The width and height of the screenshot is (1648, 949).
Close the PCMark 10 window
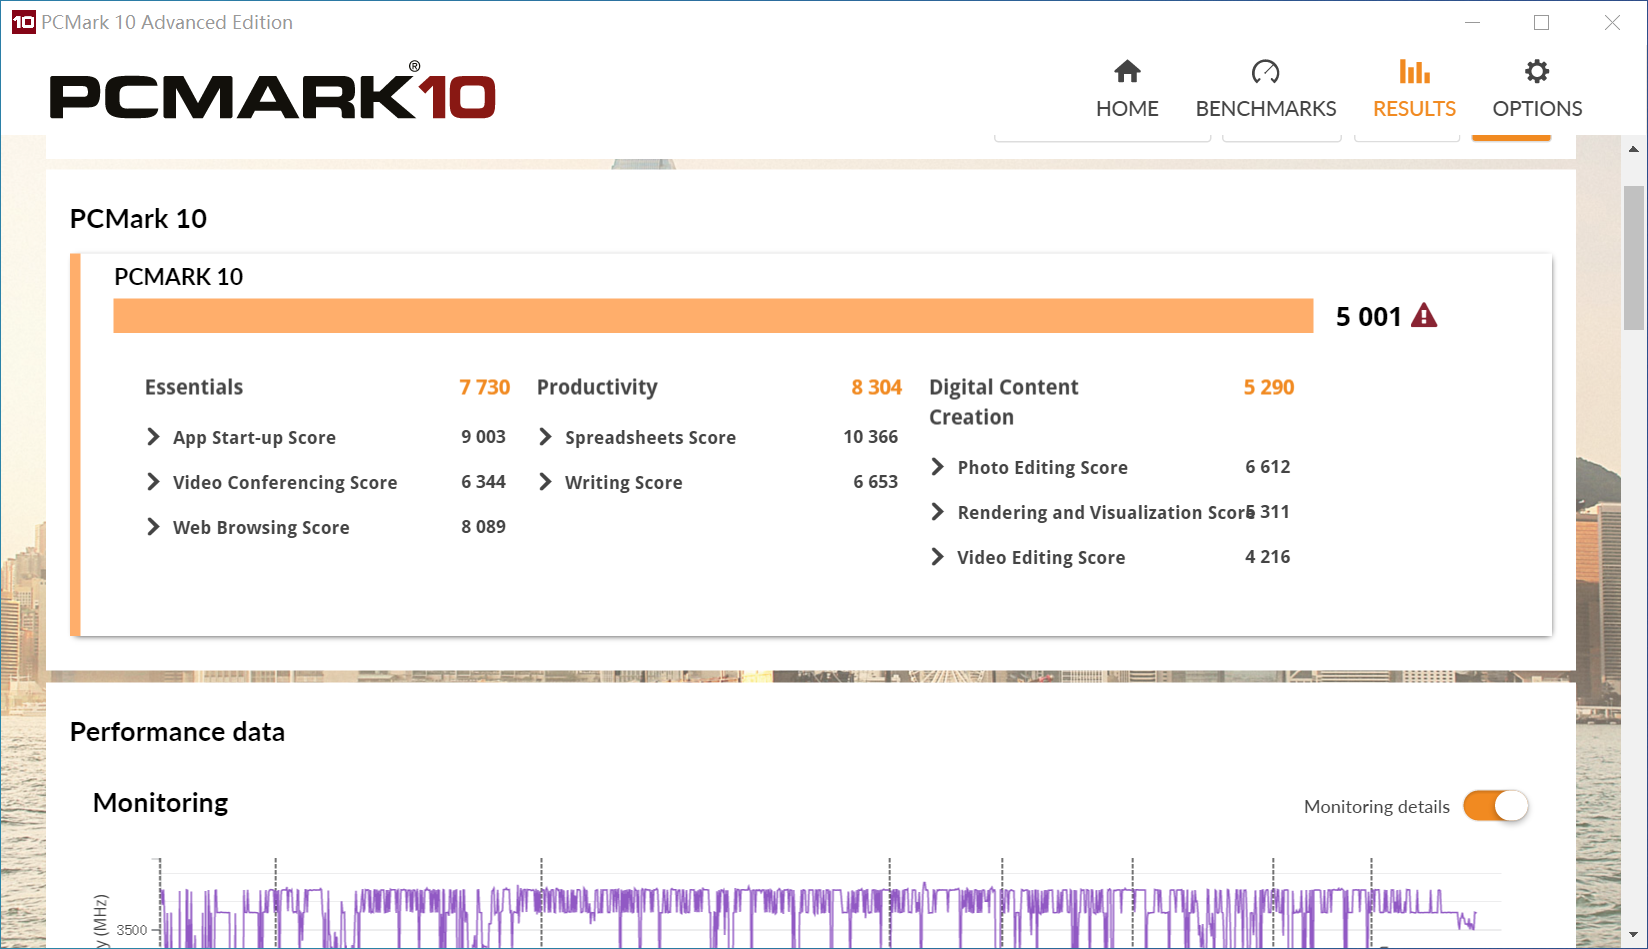point(1612,22)
